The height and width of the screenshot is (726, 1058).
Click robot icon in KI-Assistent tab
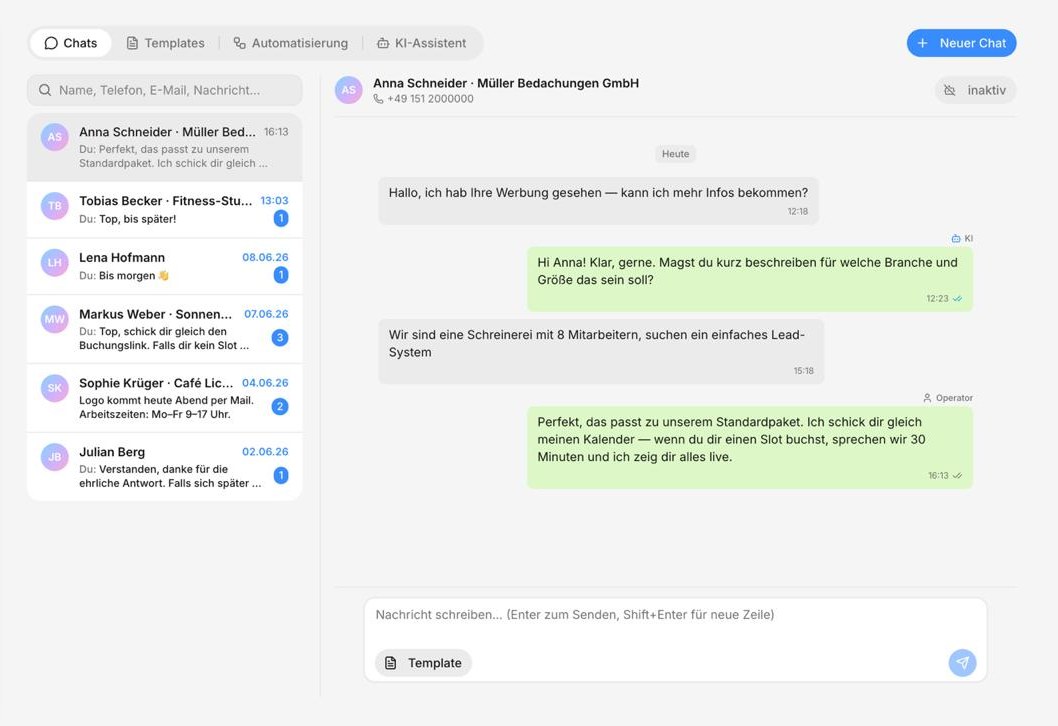click(383, 43)
